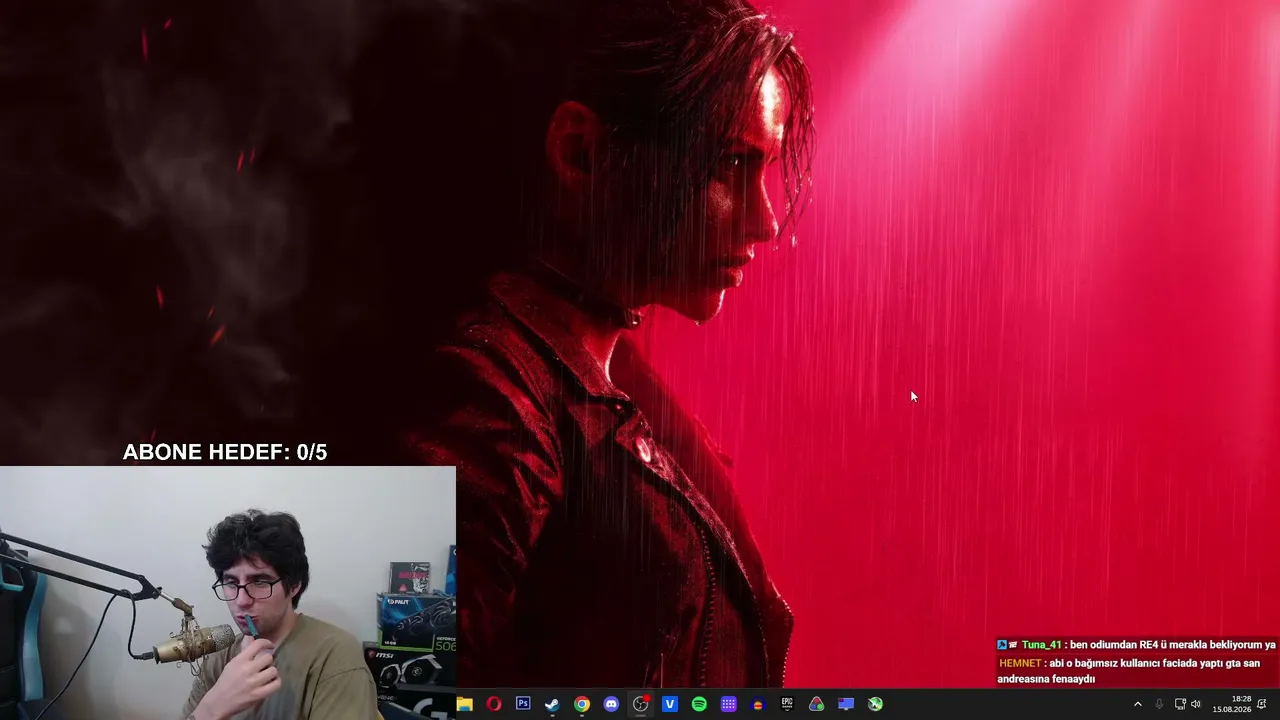Open the purple grid app in taskbar
1280x720 pixels.
[x=729, y=704]
